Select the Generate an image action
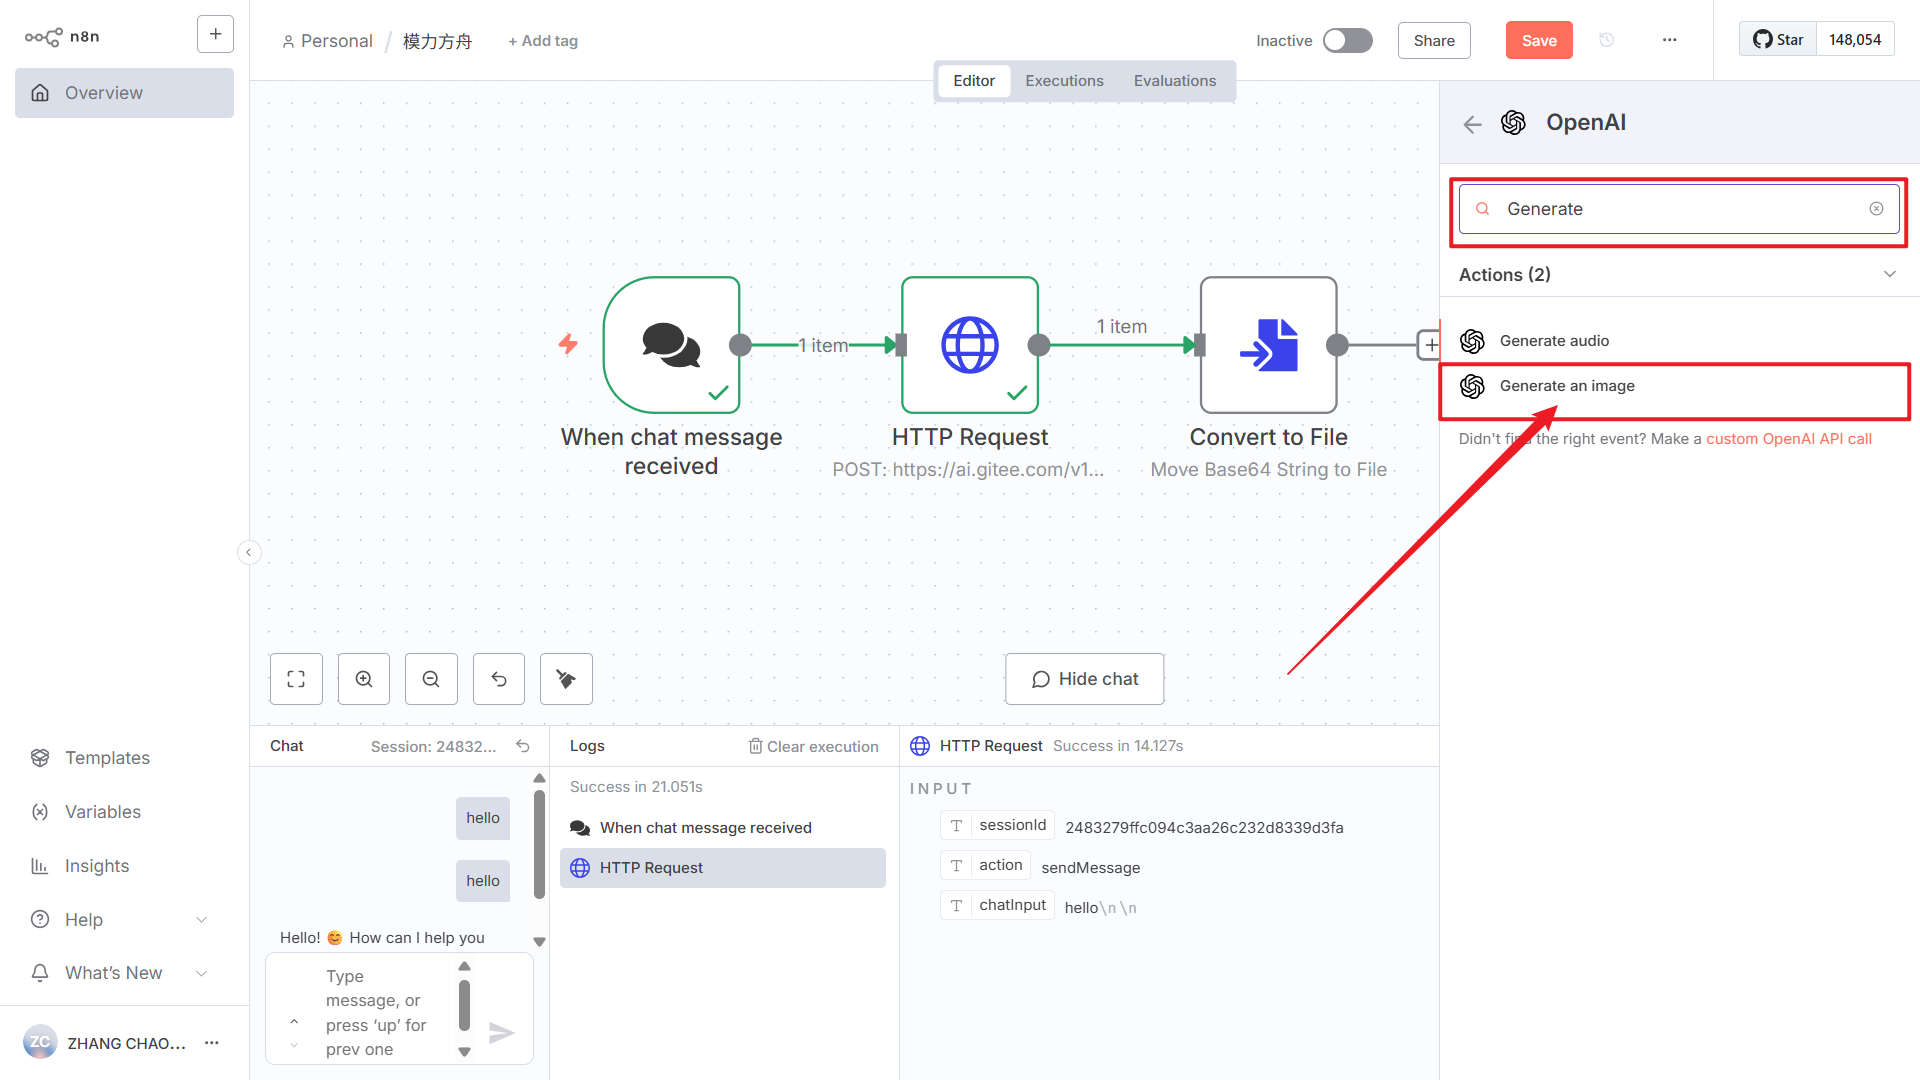 [1567, 386]
